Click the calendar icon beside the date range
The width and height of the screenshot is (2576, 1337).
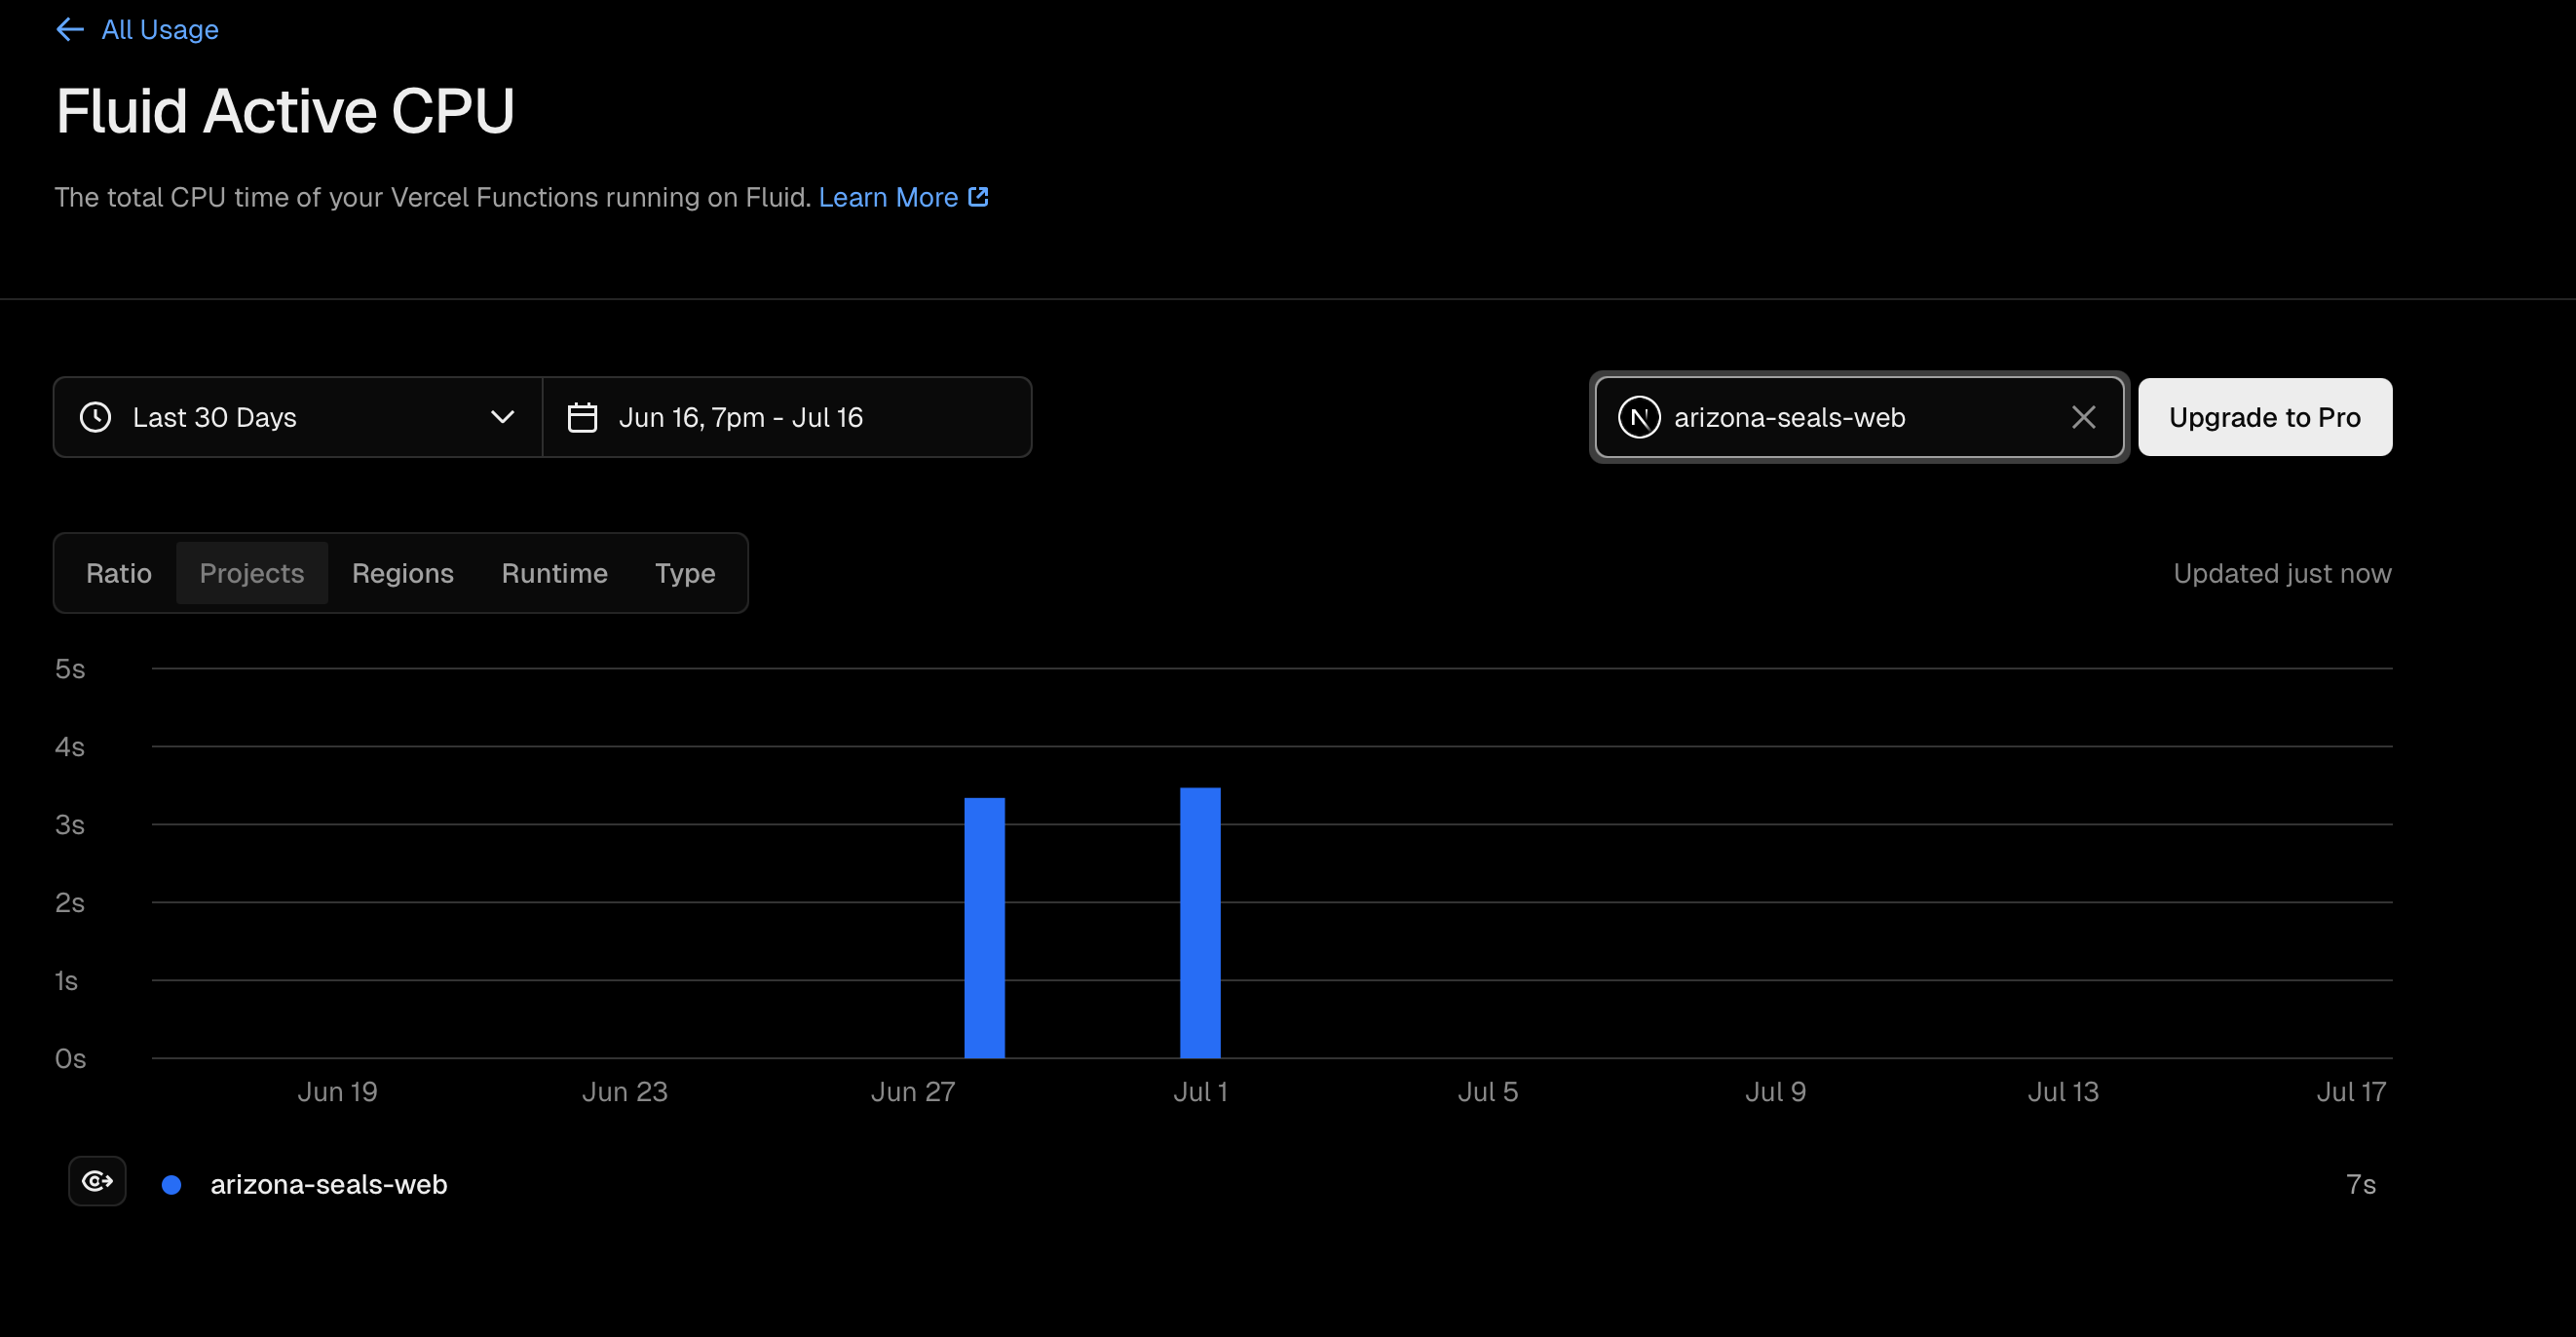pos(583,417)
